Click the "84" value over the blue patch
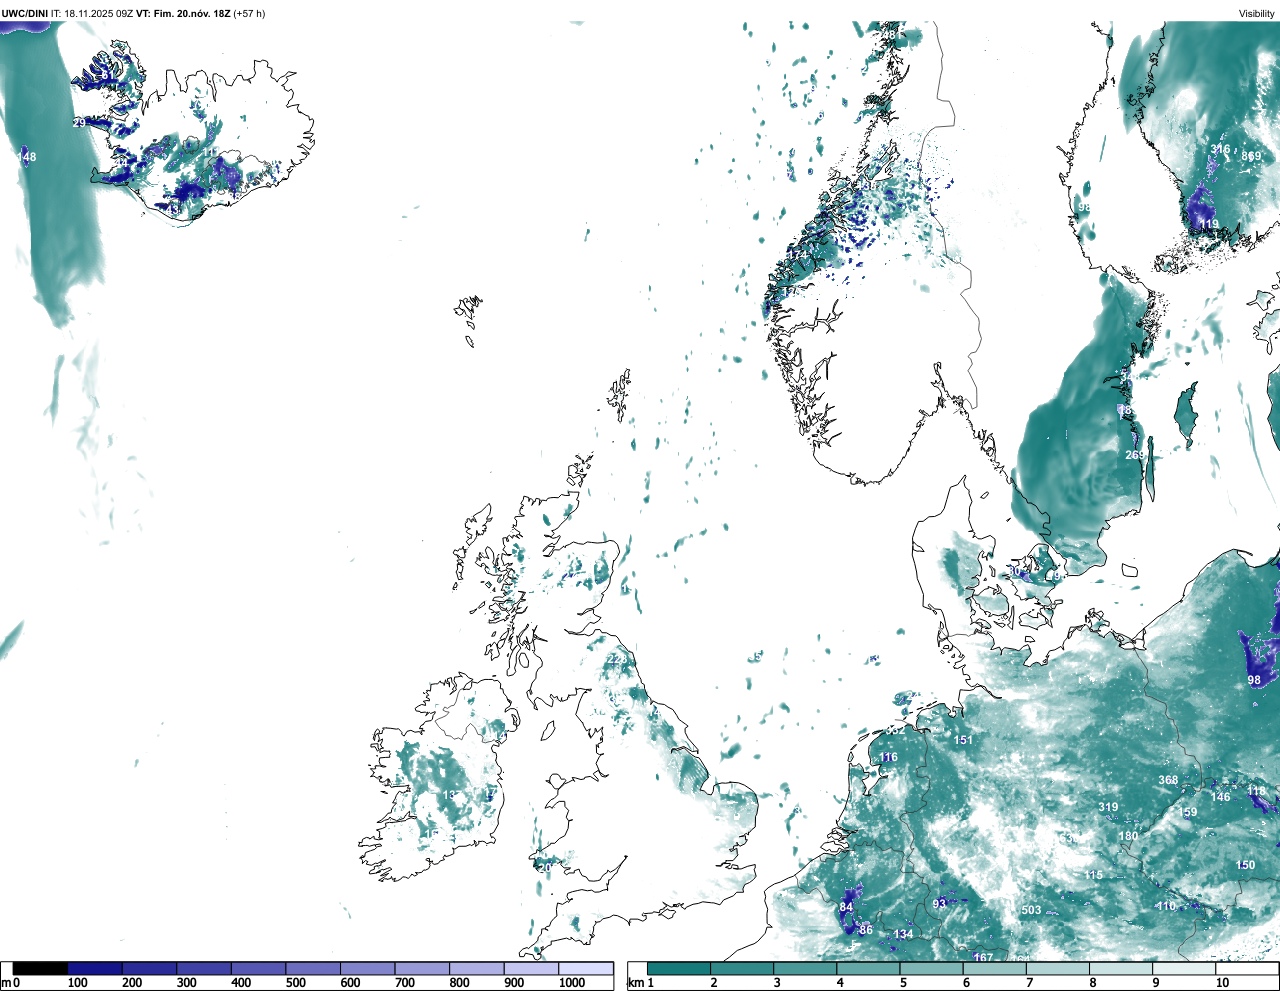 (846, 908)
